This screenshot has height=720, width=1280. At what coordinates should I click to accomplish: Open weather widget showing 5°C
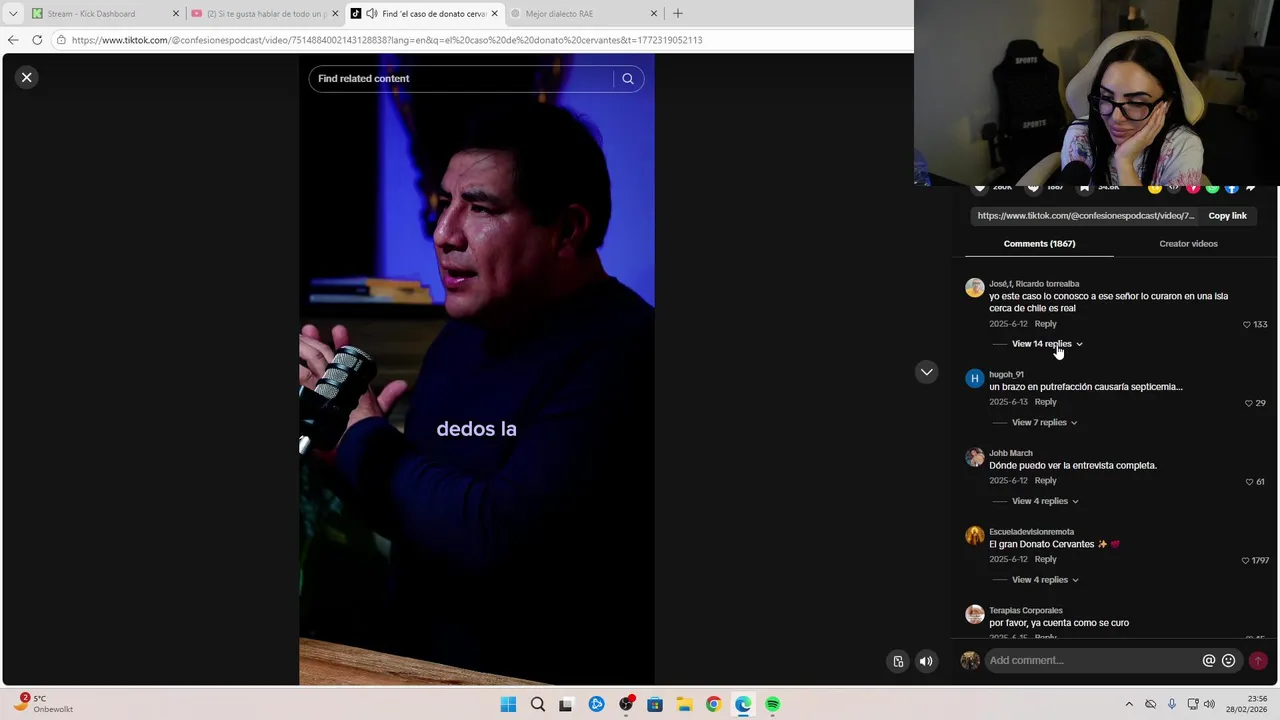click(45, 704)
